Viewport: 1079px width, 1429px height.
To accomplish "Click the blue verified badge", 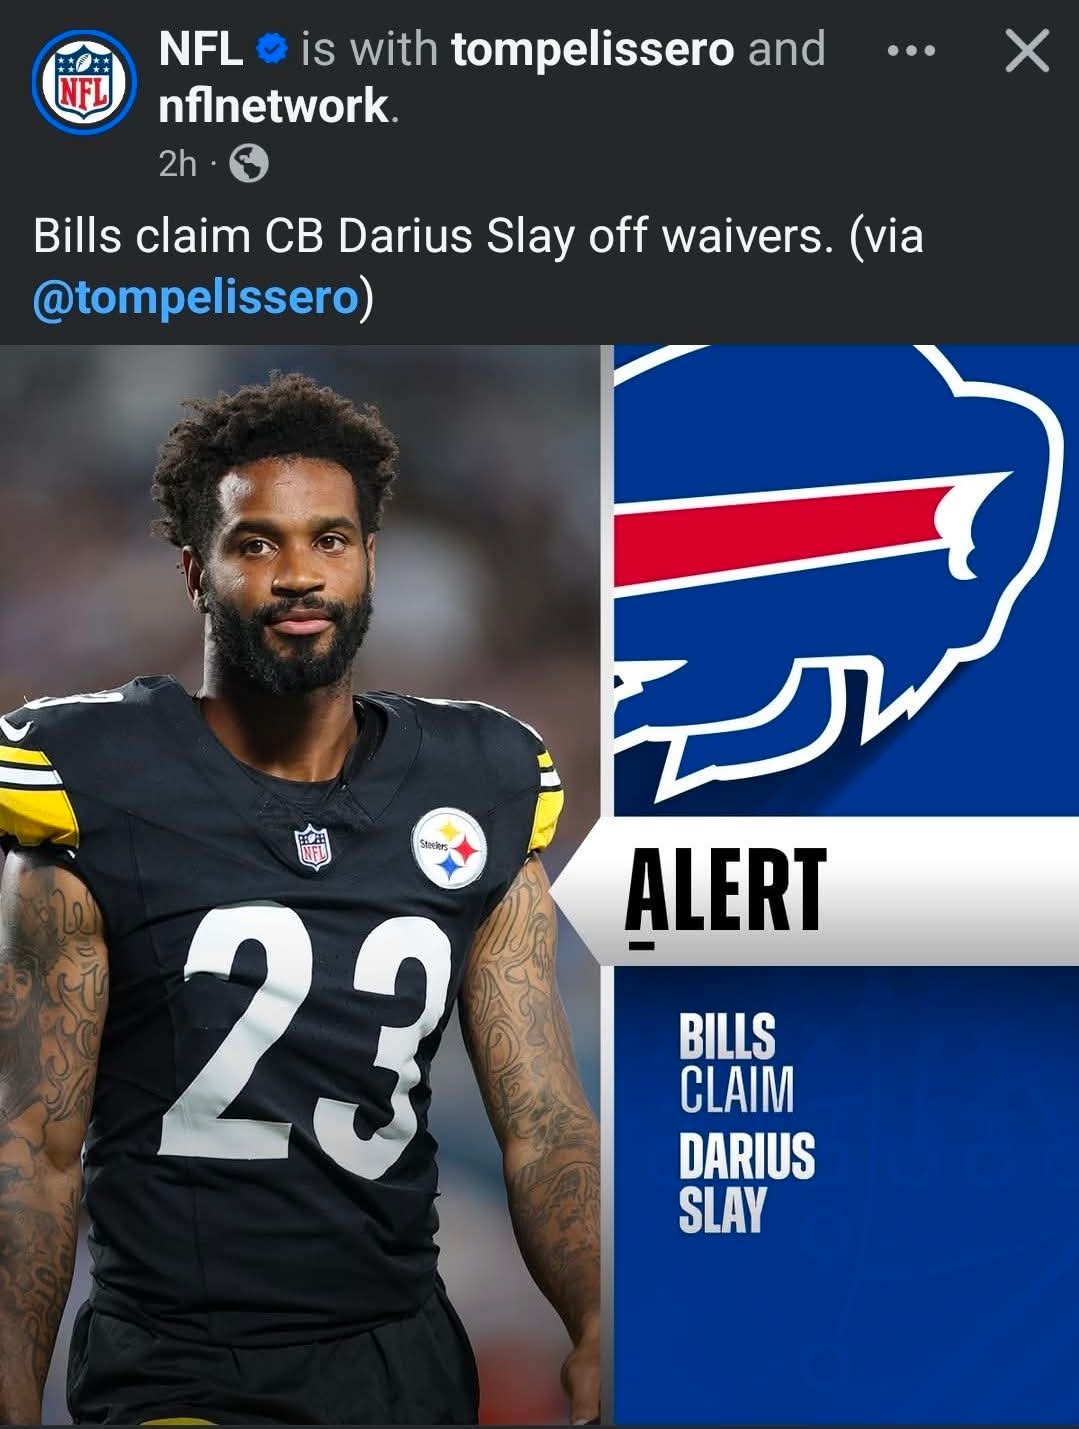I will 272,49.
